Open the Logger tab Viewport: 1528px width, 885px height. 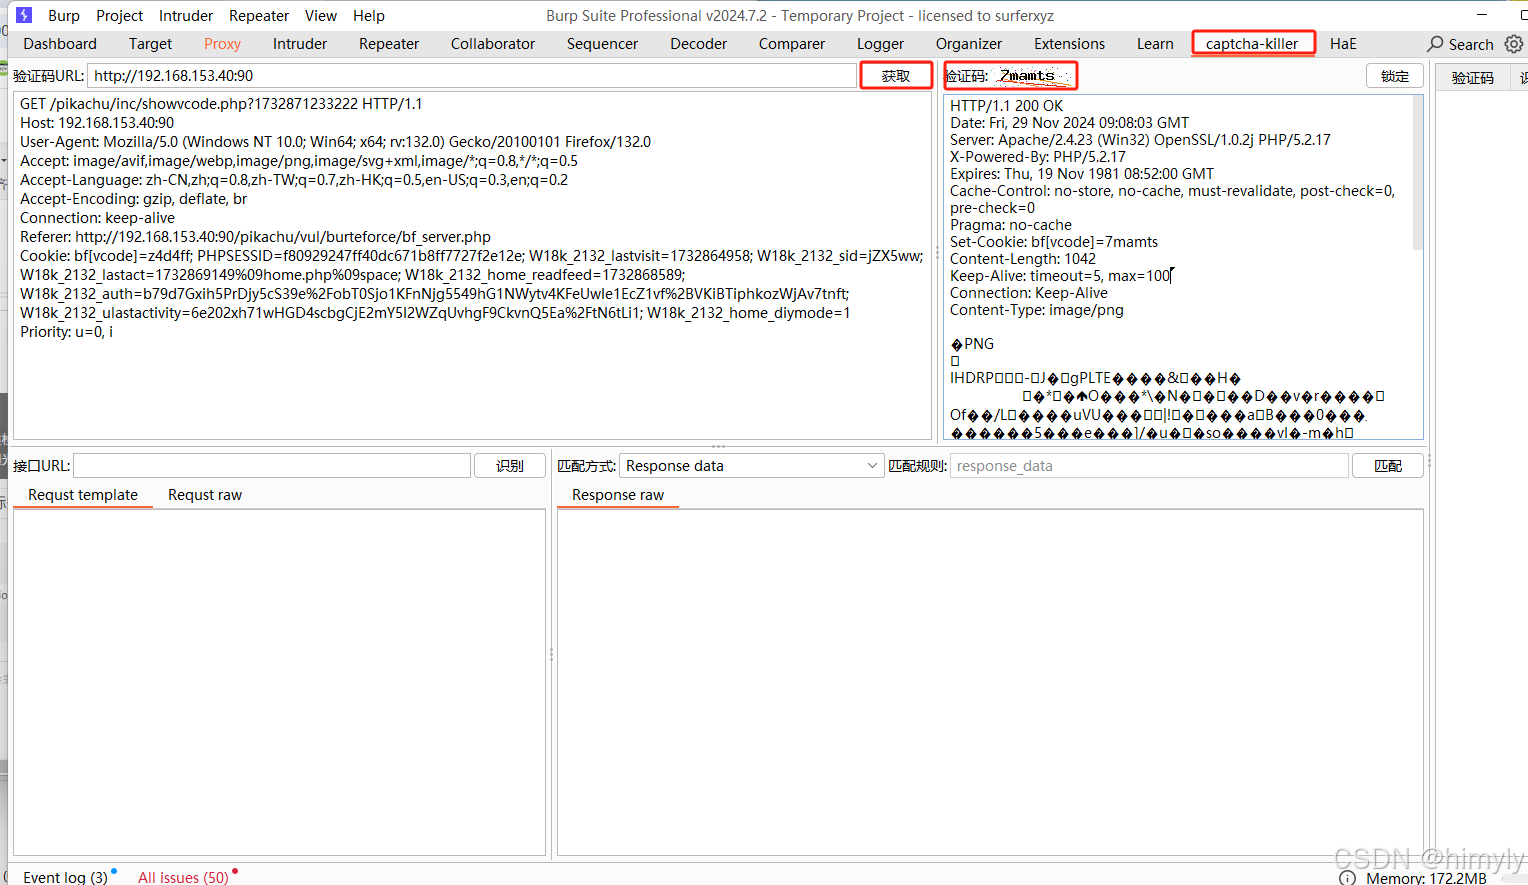[x=880, y=44]
